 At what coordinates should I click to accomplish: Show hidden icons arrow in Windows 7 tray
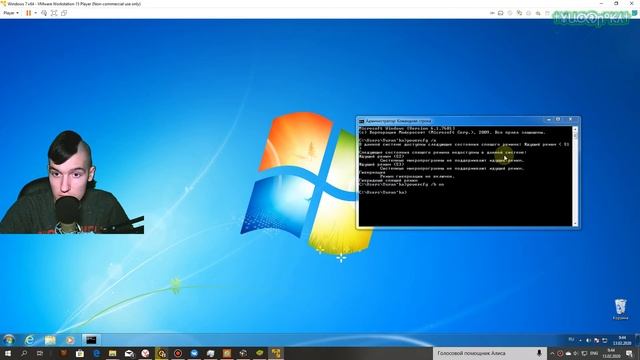[x=580, y=340]
